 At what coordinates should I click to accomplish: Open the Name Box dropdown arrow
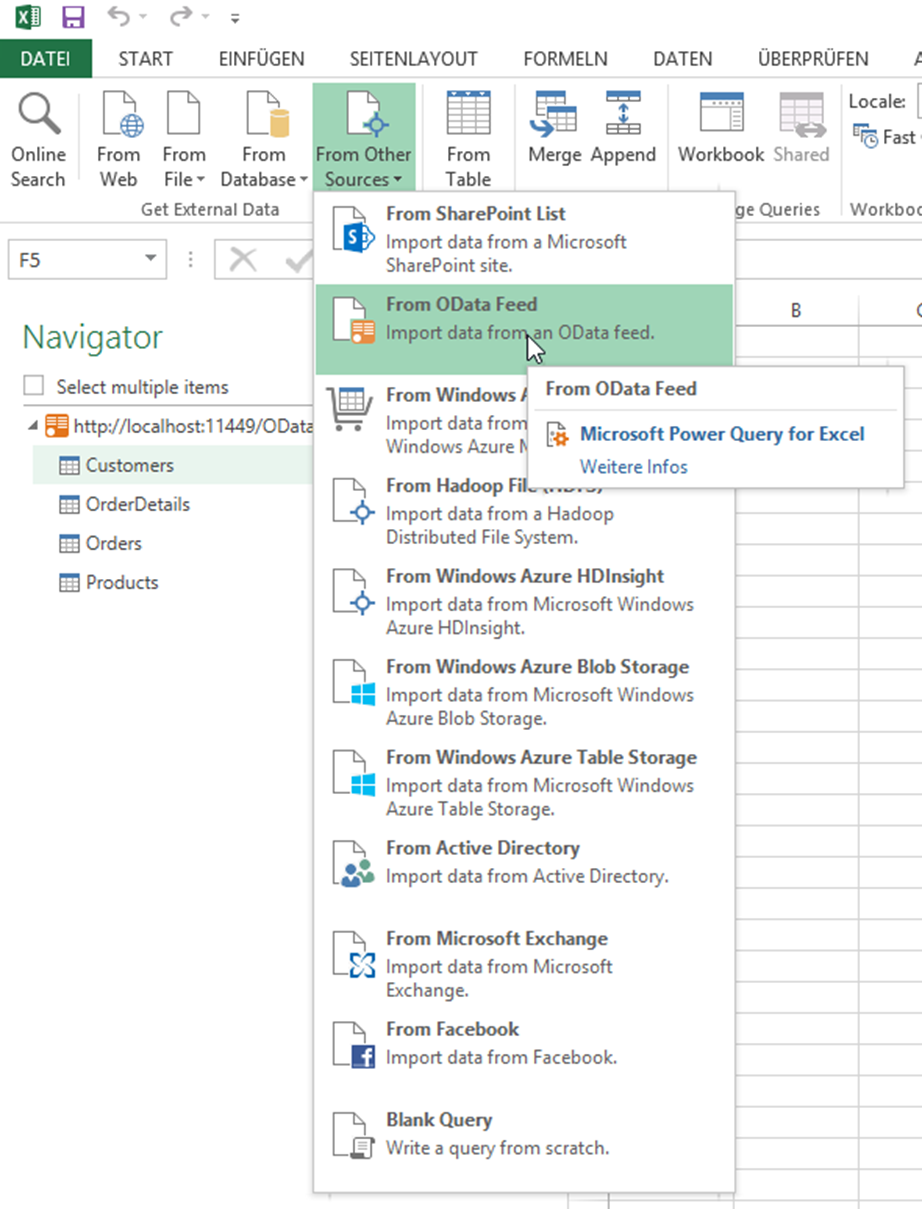(151, 260)
